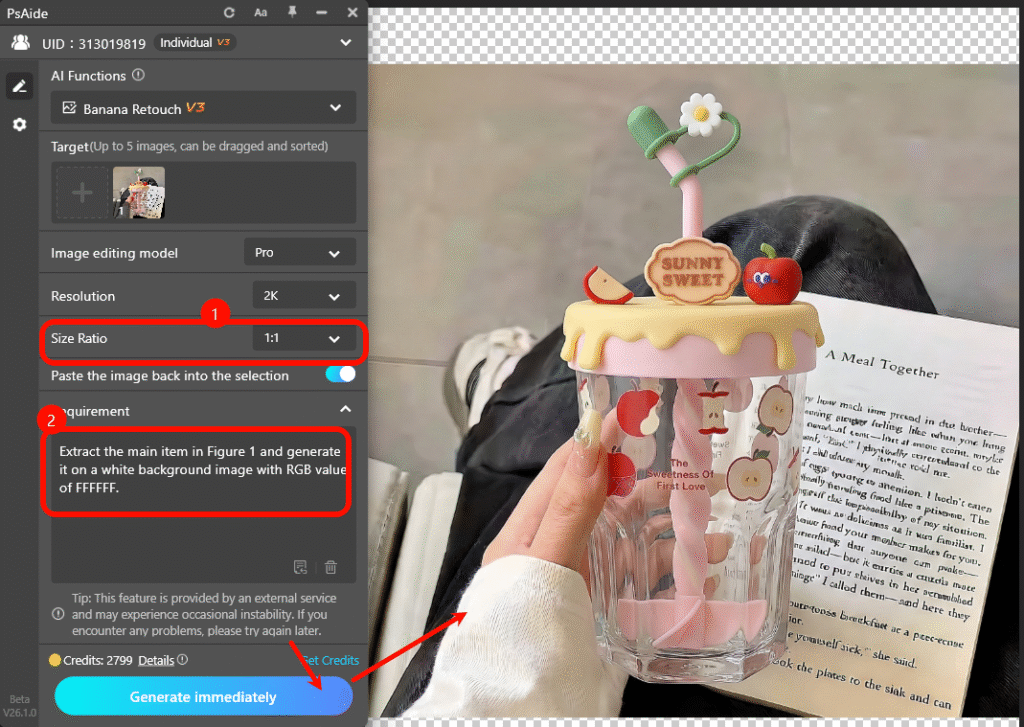Click the Aa language icon in the title bar

(x=261, y=13)
